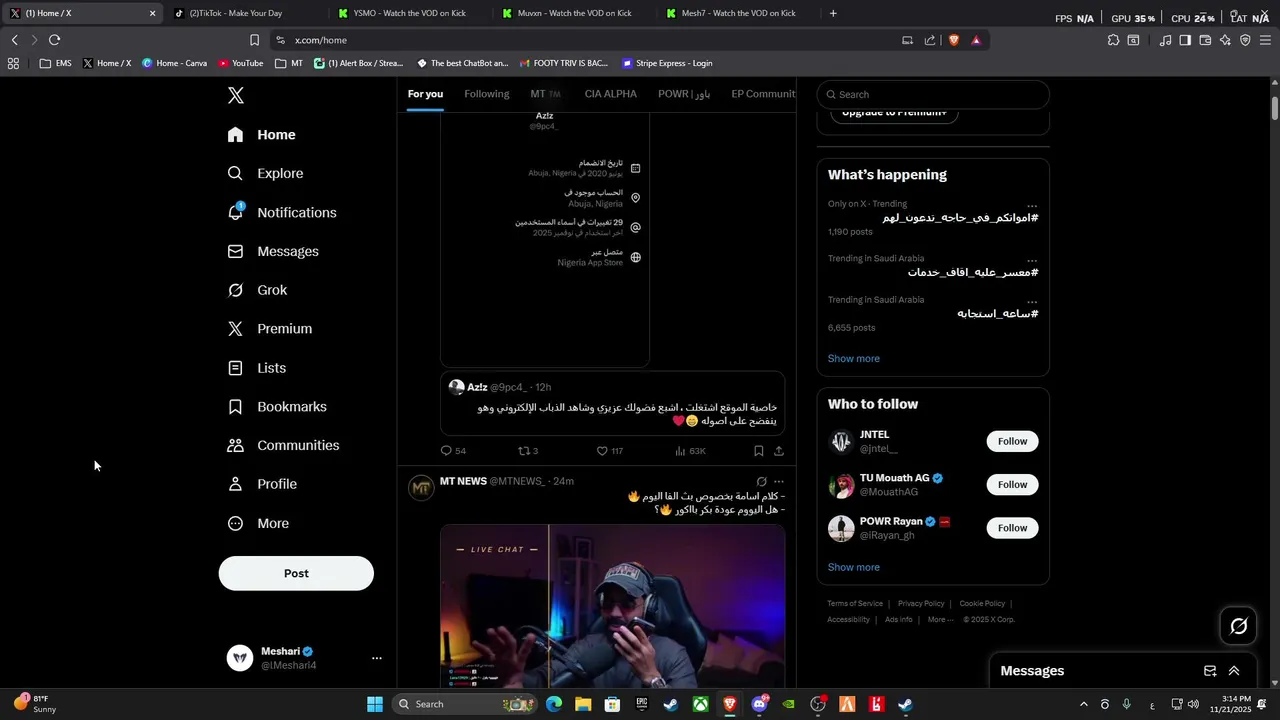The height and width of the screenshot is (720, 1280).
Task: Open the browser hamburger menu
Action: 1265,40
